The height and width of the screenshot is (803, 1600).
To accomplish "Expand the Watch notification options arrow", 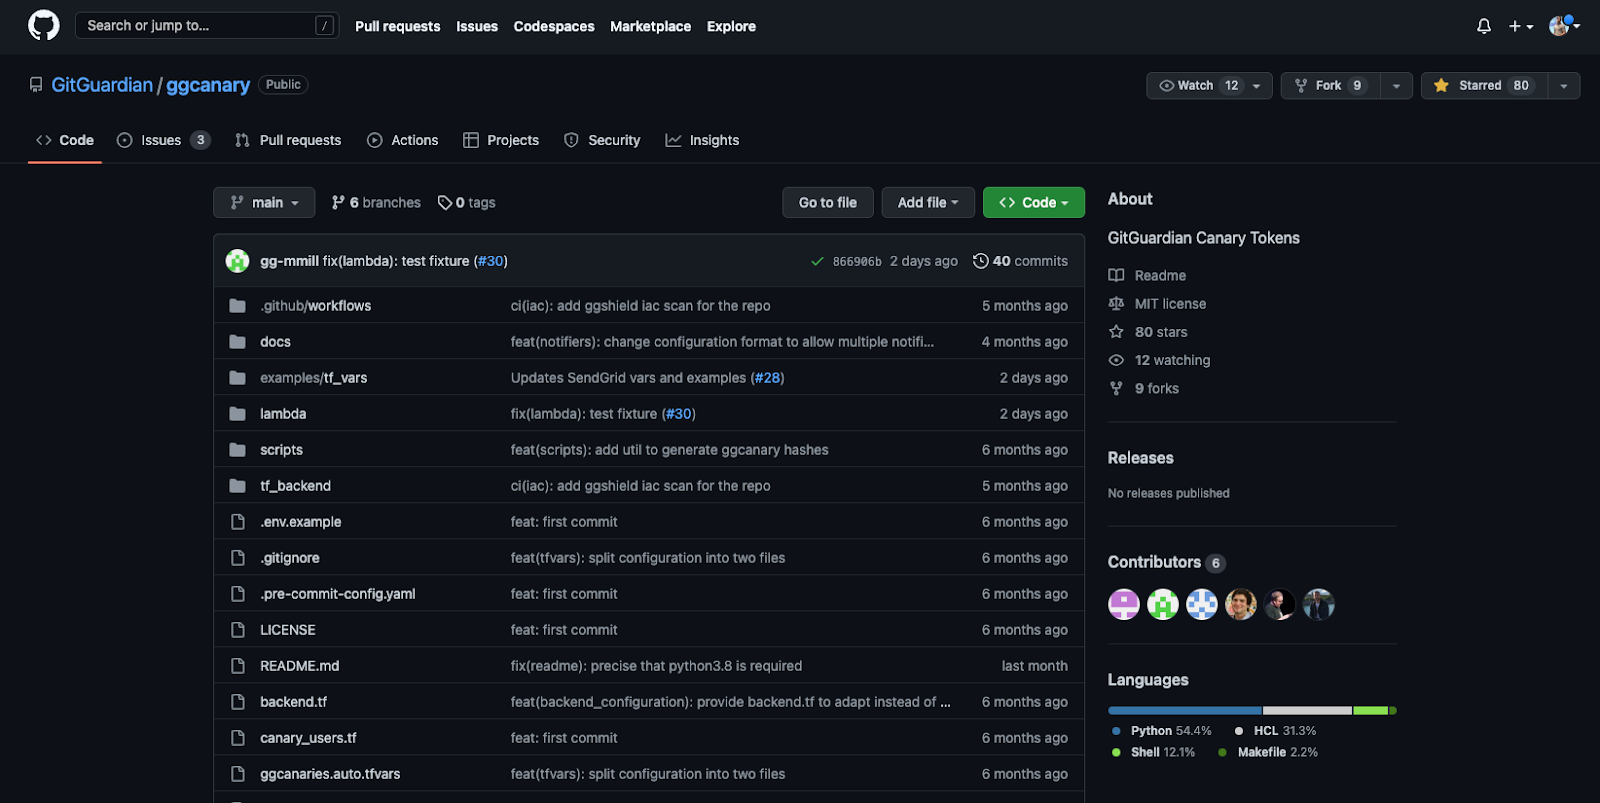I will pos(1257,86).
